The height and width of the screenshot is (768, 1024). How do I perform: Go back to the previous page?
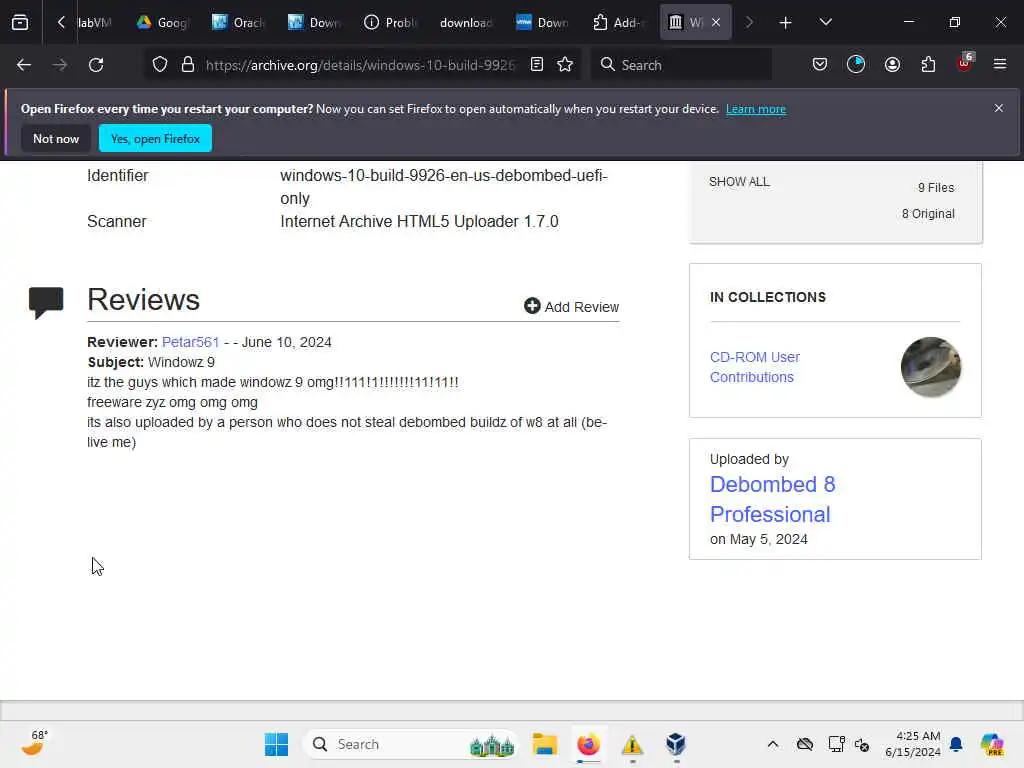point(24,65)
